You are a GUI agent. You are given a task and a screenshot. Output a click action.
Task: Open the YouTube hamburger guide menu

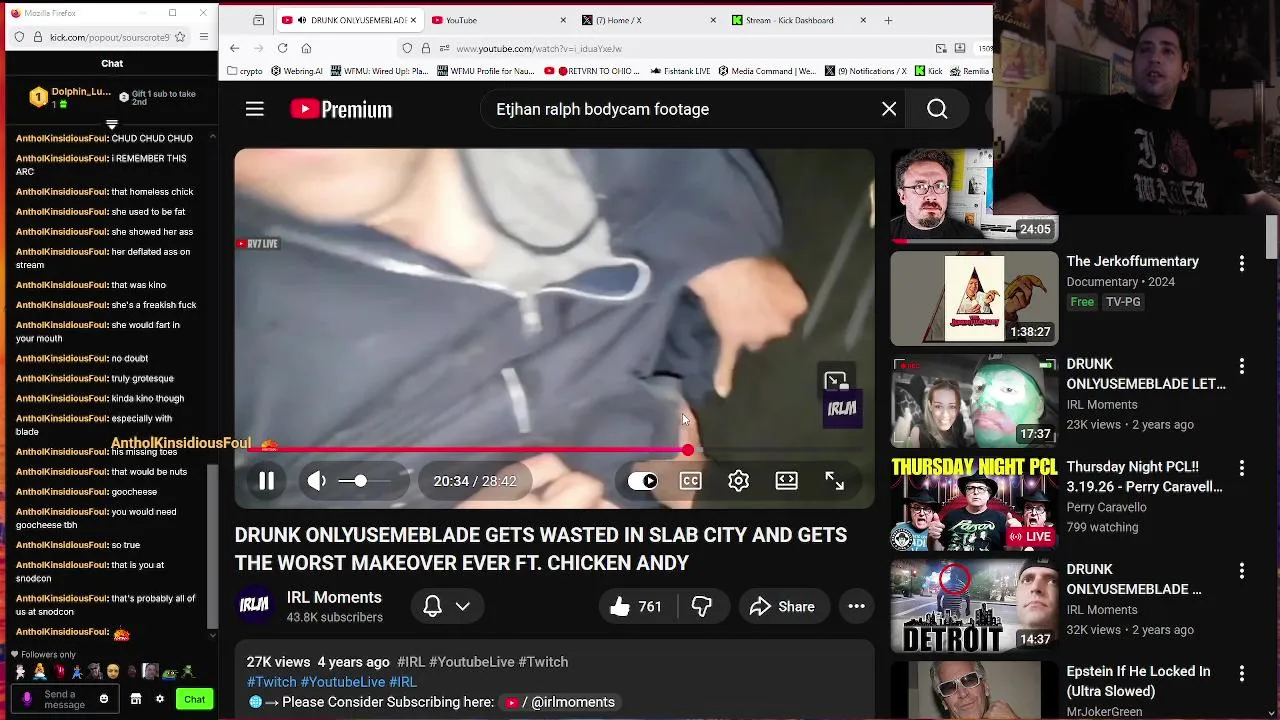(255, 109)
